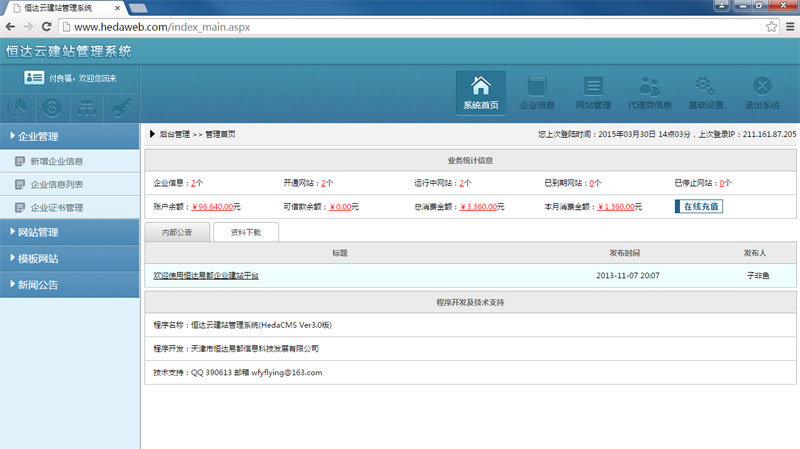Viewport: 800px width, 449px height.
Task: Click the dollar sign shortcut icon
Action: [51, 108]
